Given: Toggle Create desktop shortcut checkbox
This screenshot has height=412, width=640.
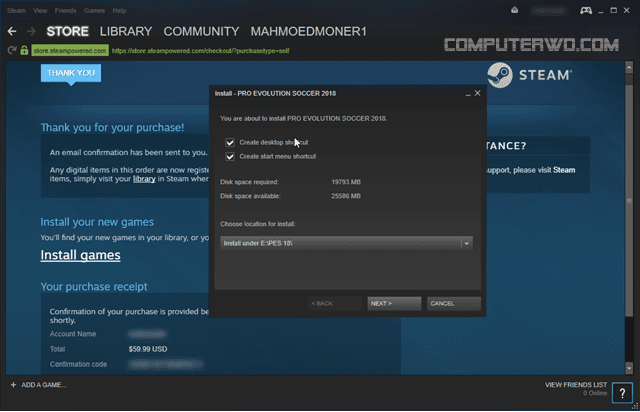Looking at the screenshot, I should (x=230, y=143).
